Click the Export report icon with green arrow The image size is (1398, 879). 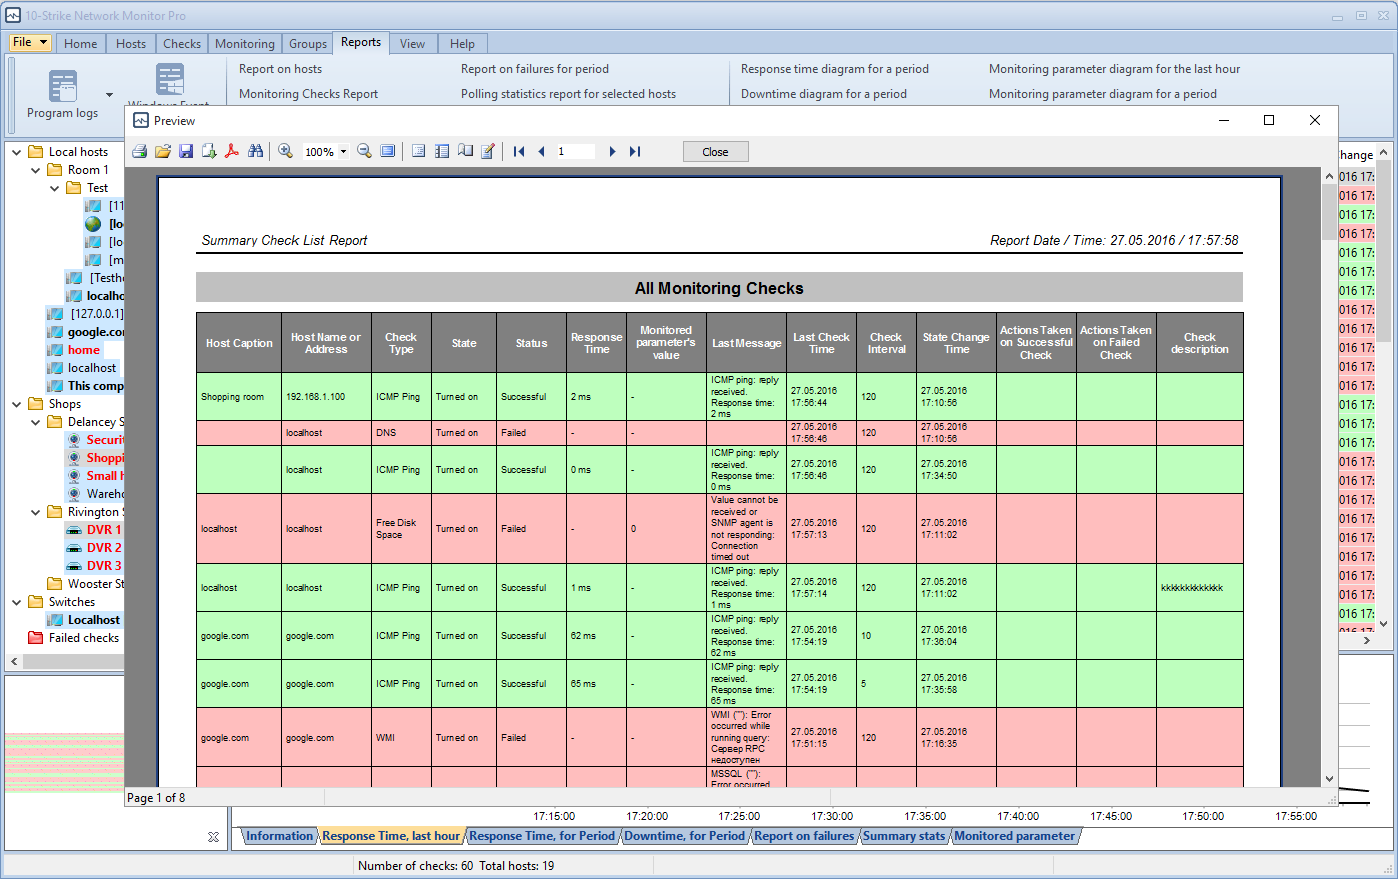click(209, 151)
